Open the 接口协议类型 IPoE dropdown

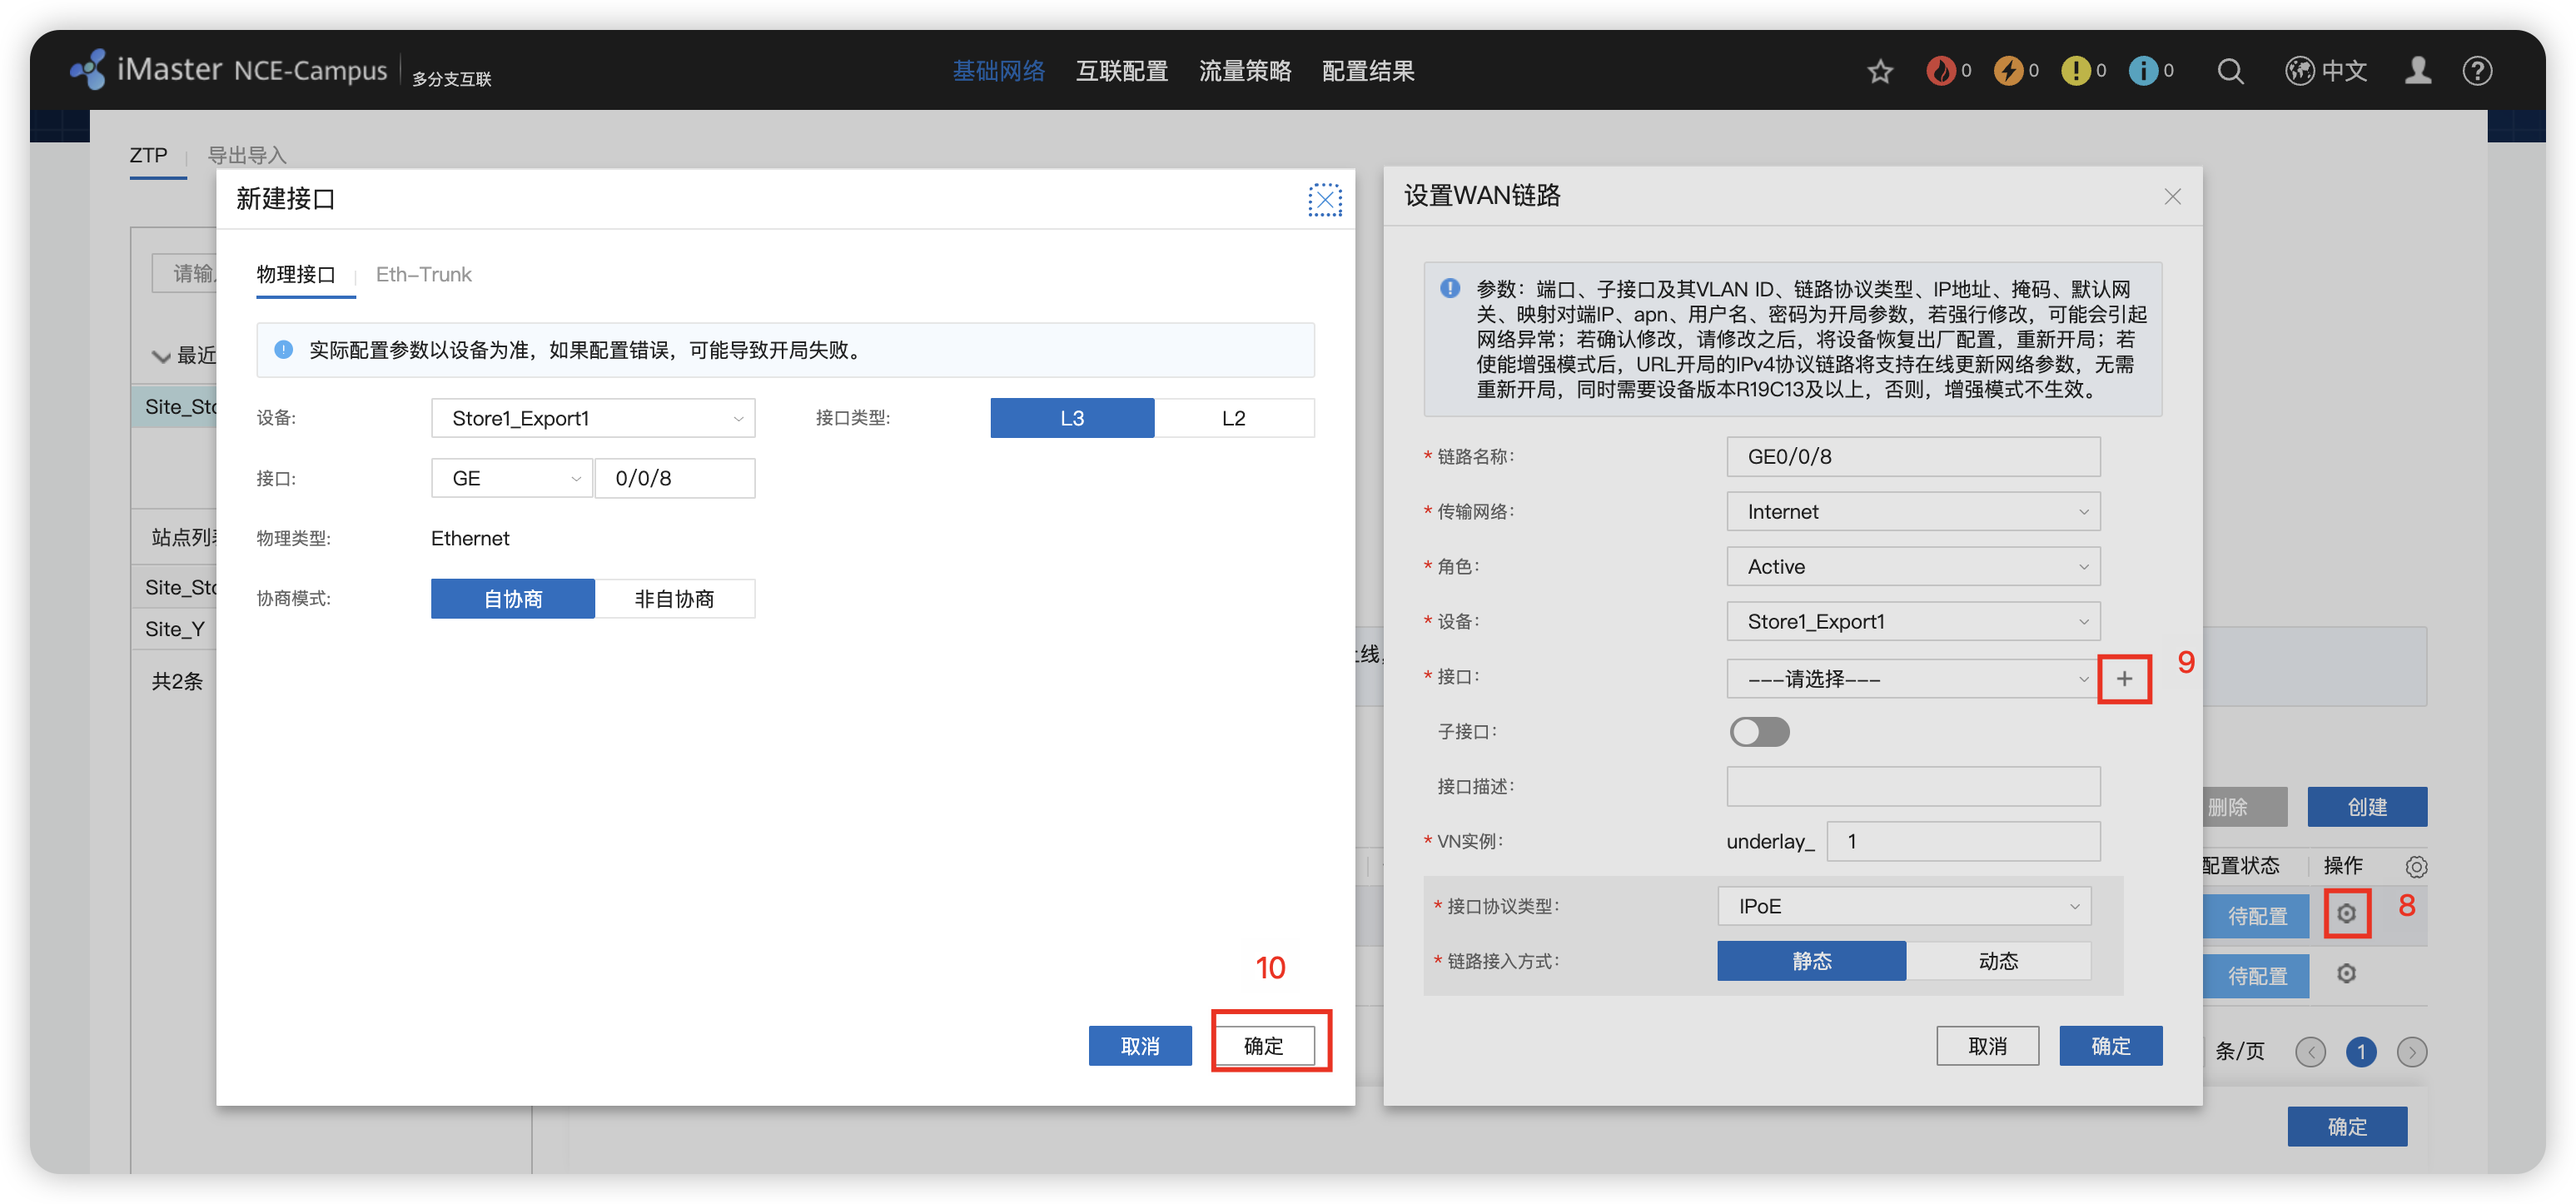(1903, 906)
